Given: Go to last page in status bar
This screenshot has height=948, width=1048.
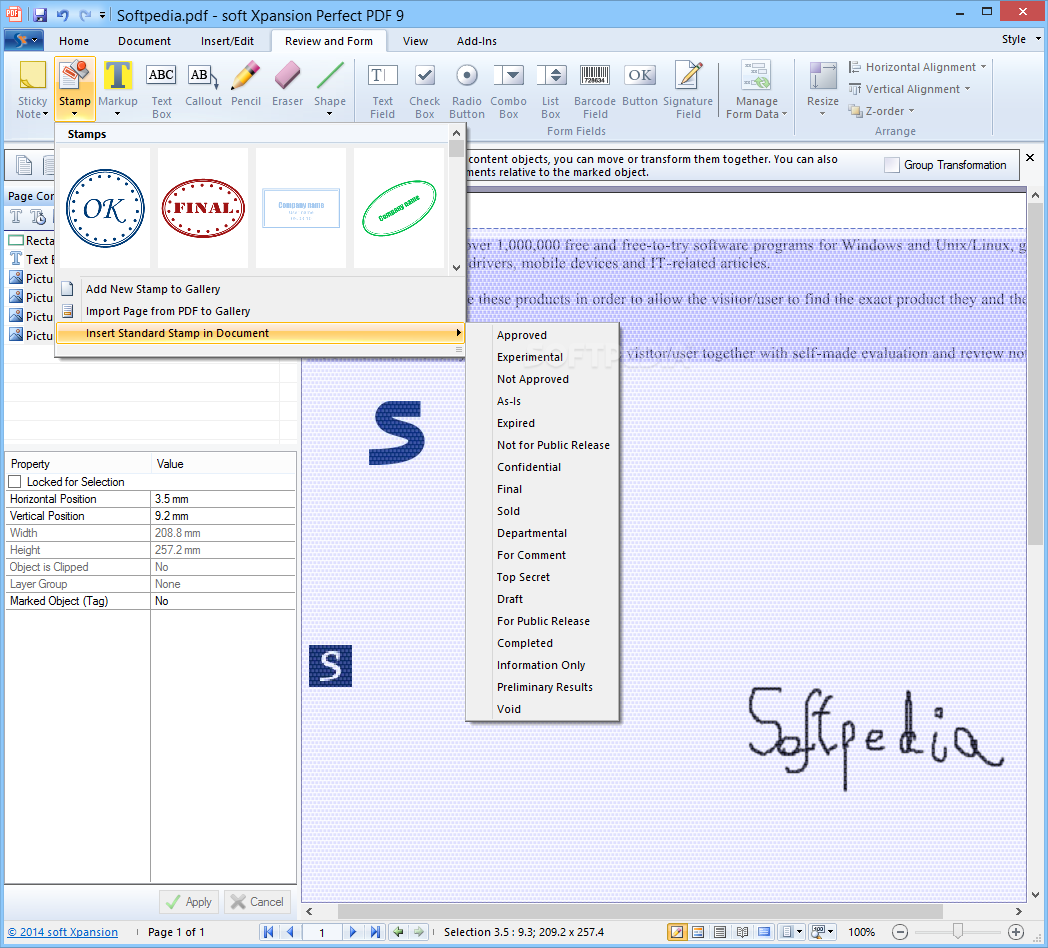Looking at the screenshot, I should tap(375, 931).
